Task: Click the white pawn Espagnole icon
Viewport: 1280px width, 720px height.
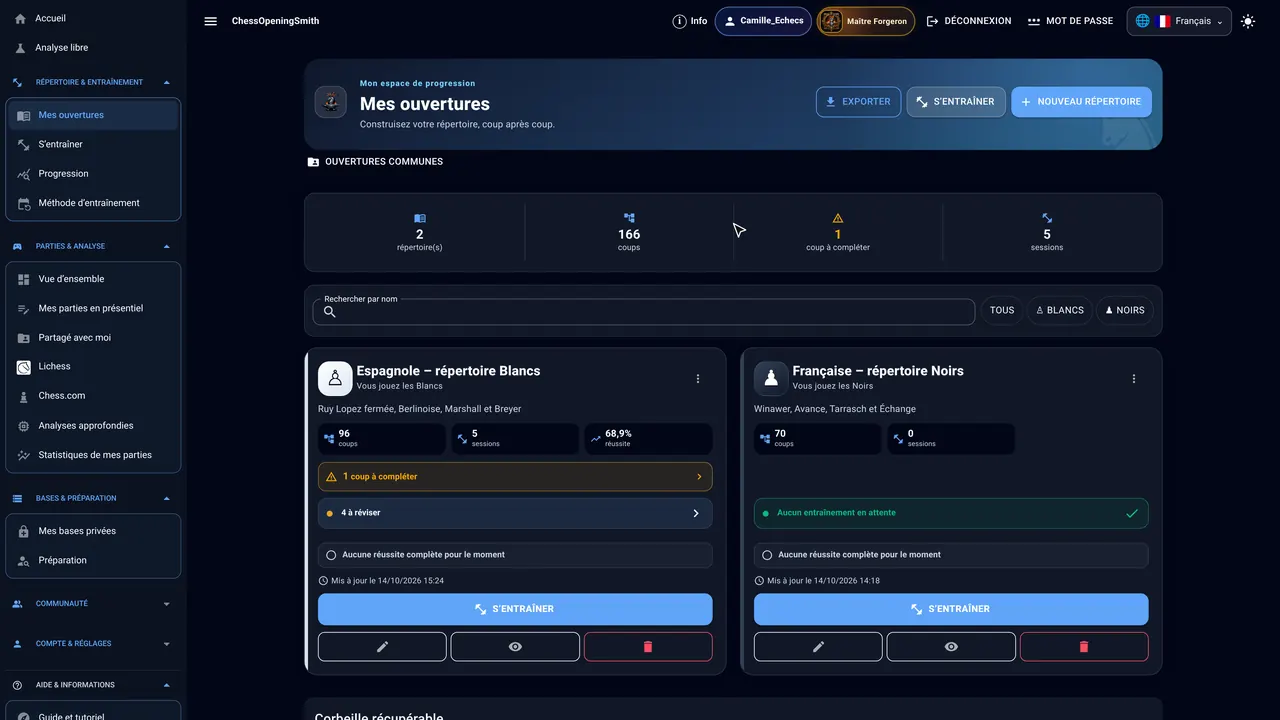Action: pos(335,378)
